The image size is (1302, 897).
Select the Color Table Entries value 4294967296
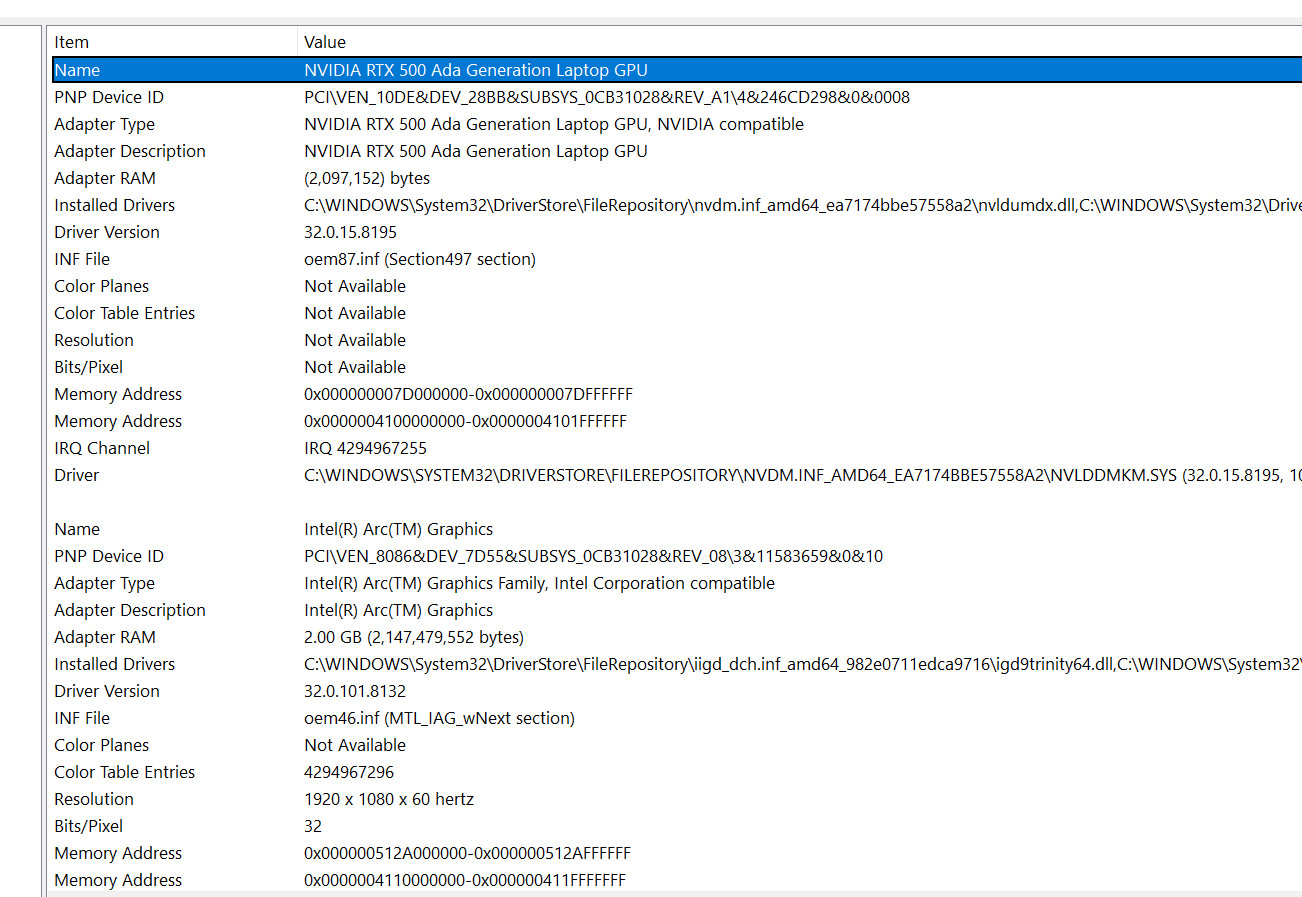click(349, 772)
